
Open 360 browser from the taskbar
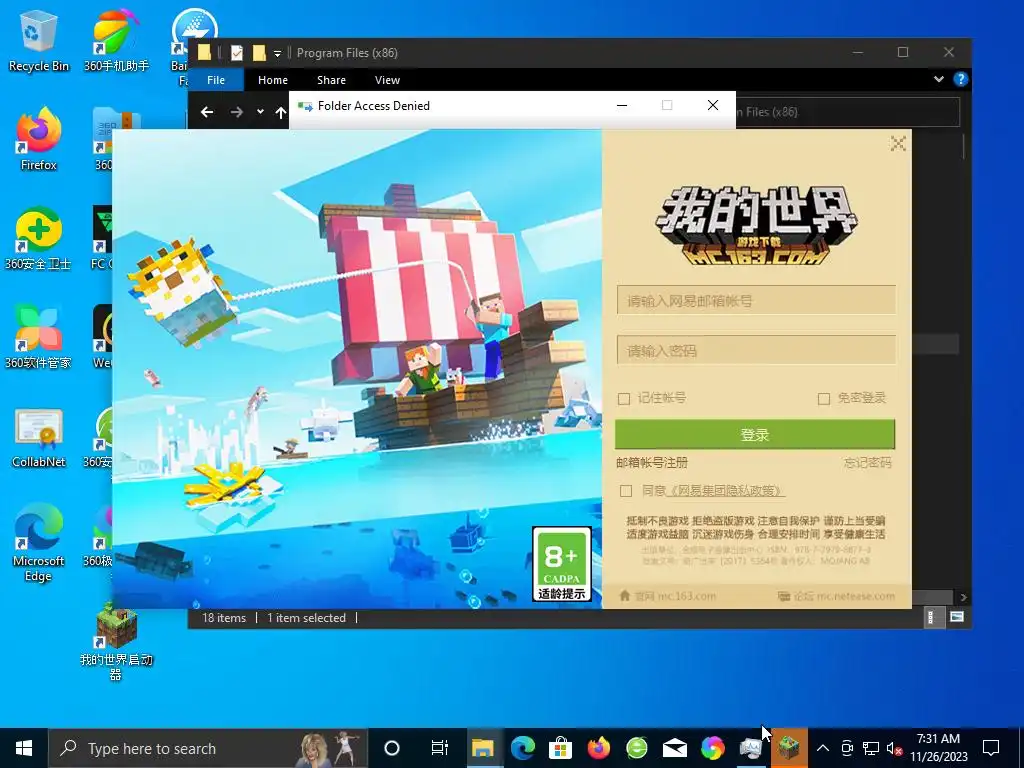point(637,748)
